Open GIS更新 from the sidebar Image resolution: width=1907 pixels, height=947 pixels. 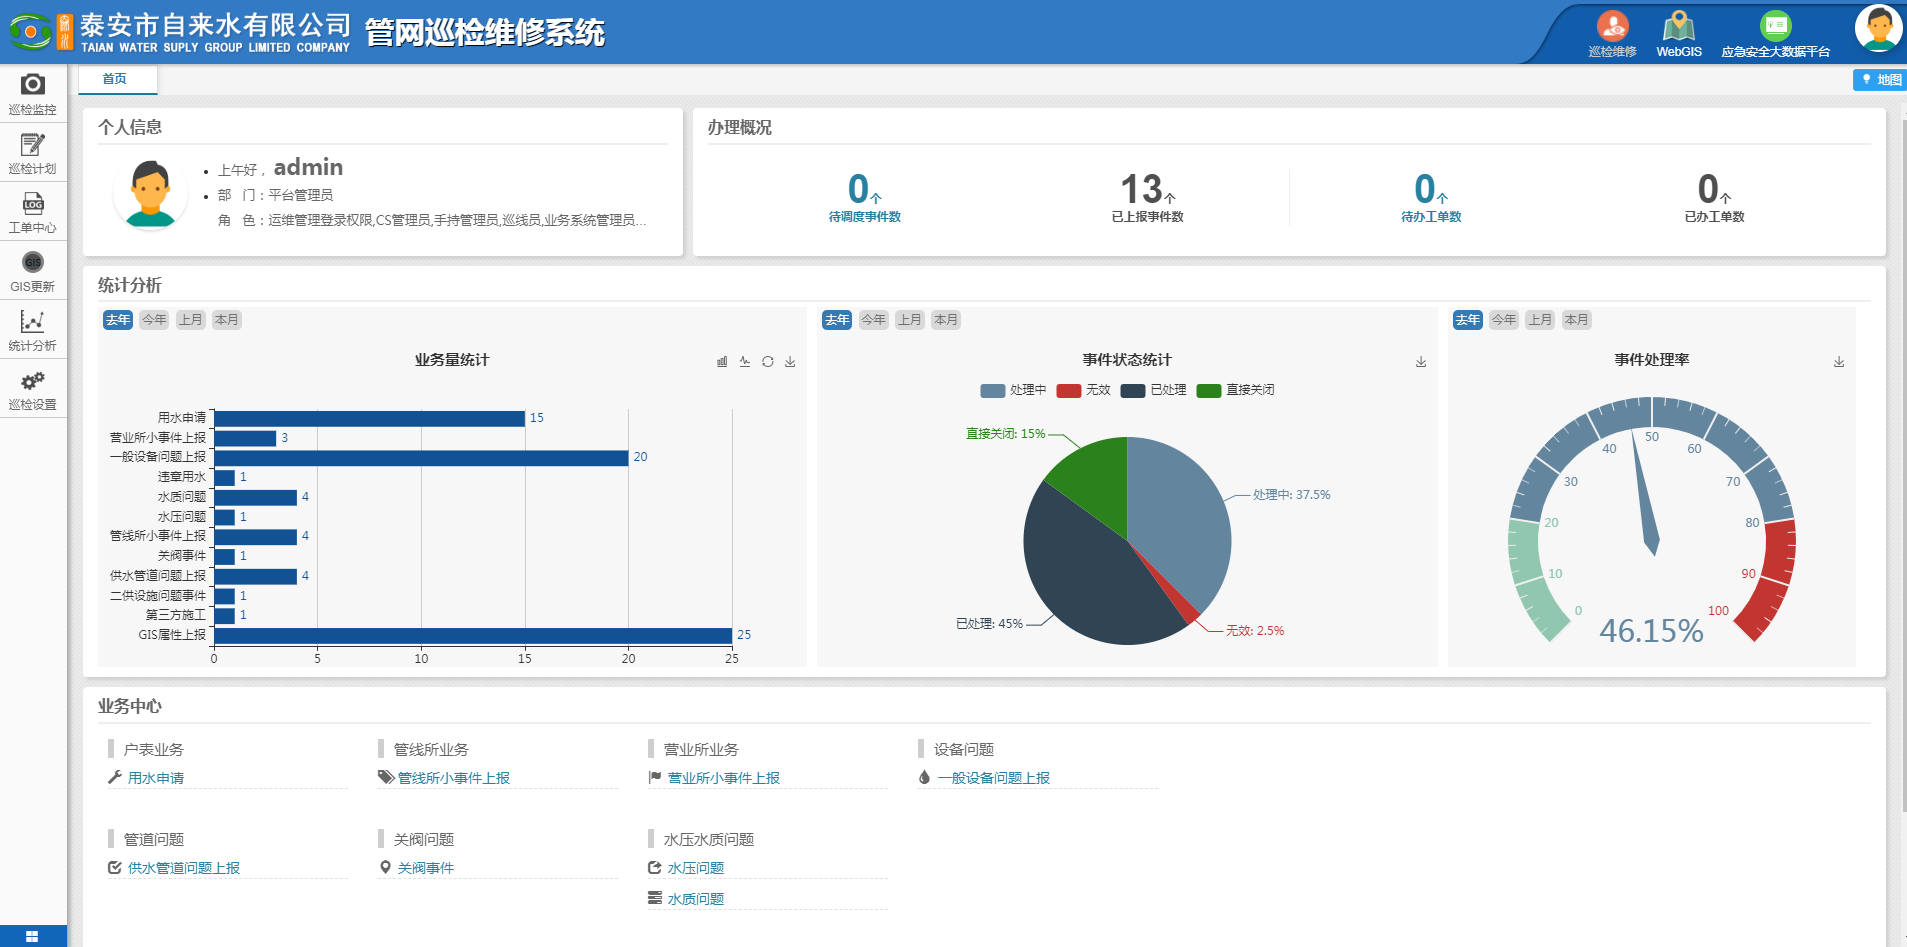33,270
